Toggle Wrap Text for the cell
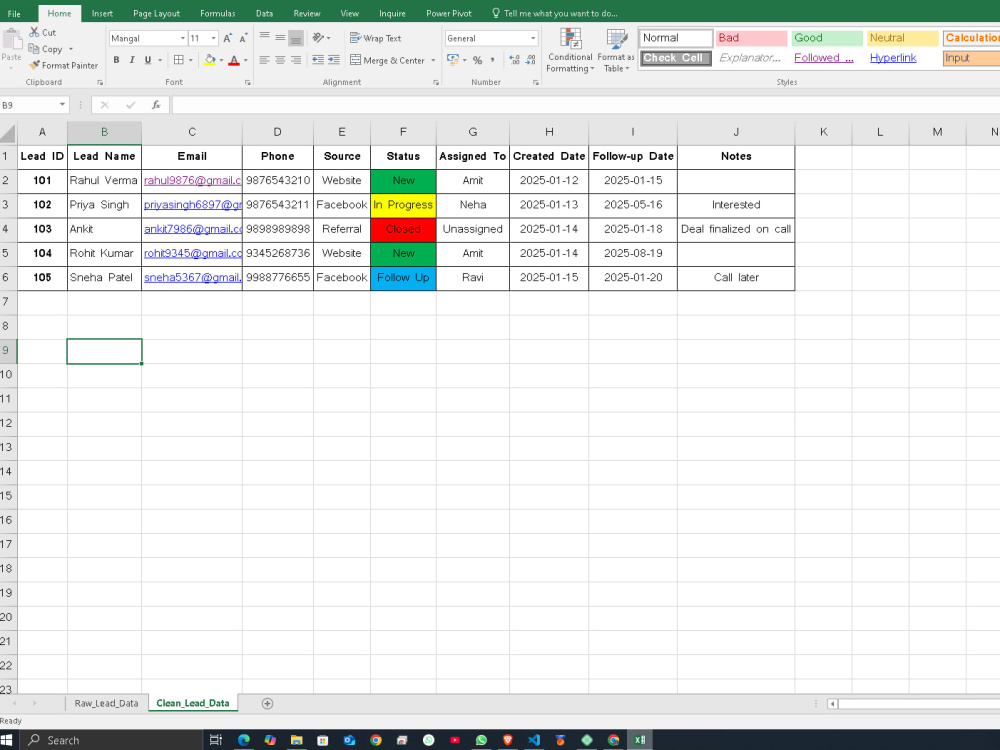 point(376,38)
